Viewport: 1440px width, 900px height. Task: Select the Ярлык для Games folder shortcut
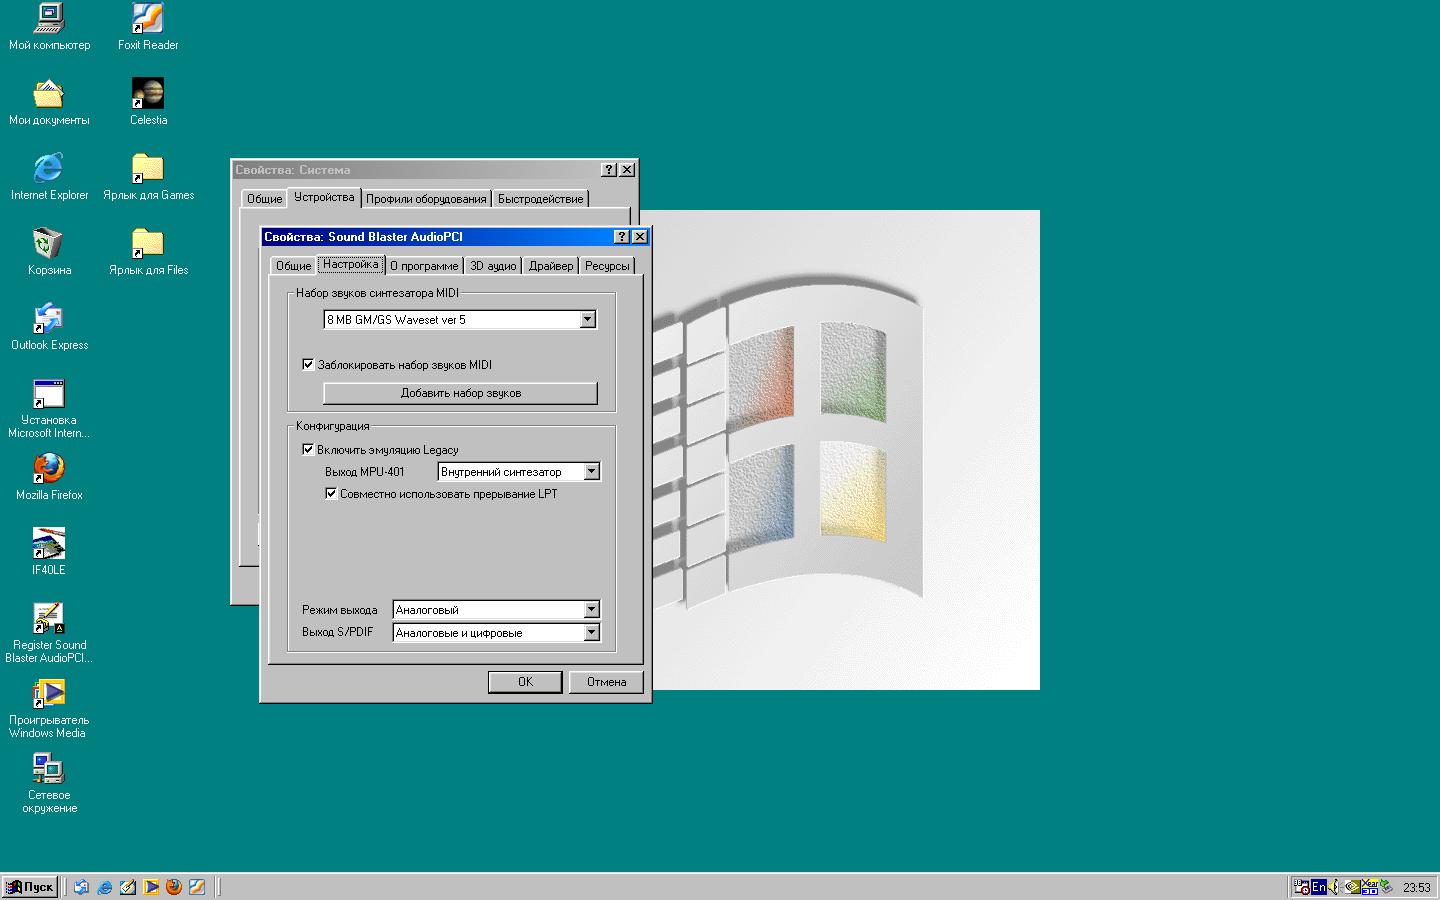148,177
